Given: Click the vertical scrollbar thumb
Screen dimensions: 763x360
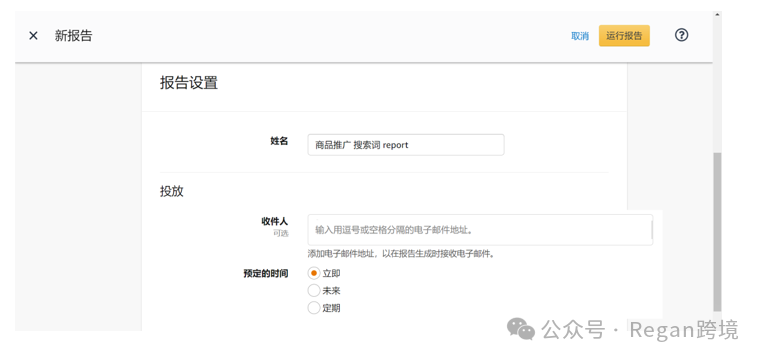Looking at the screenshot, I should (717, 232).
